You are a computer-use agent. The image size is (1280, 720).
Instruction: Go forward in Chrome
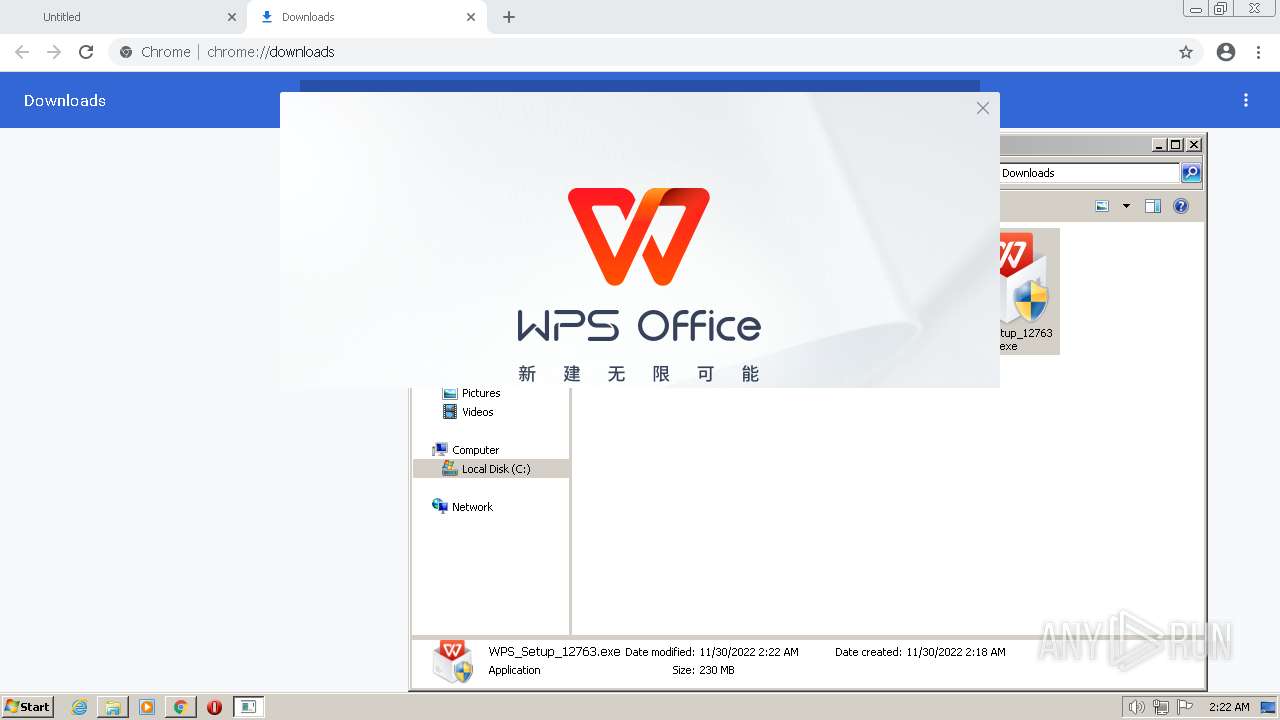tap(54, 52)
